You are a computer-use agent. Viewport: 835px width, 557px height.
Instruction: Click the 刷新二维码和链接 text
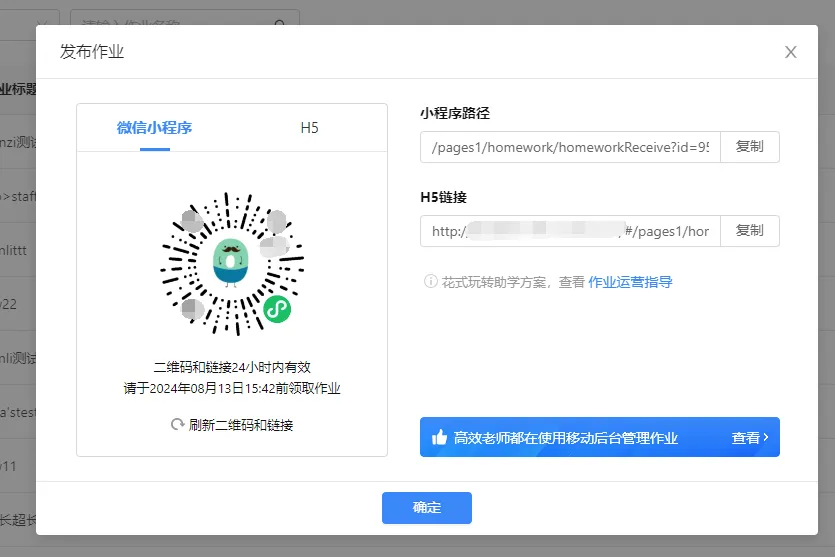(241, 425)
